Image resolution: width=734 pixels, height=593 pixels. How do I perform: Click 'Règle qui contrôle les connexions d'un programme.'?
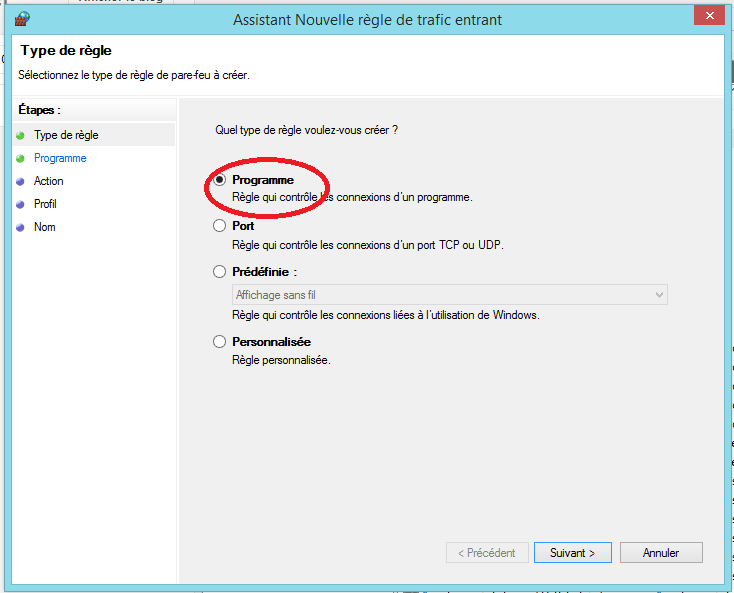coord(352,198)
